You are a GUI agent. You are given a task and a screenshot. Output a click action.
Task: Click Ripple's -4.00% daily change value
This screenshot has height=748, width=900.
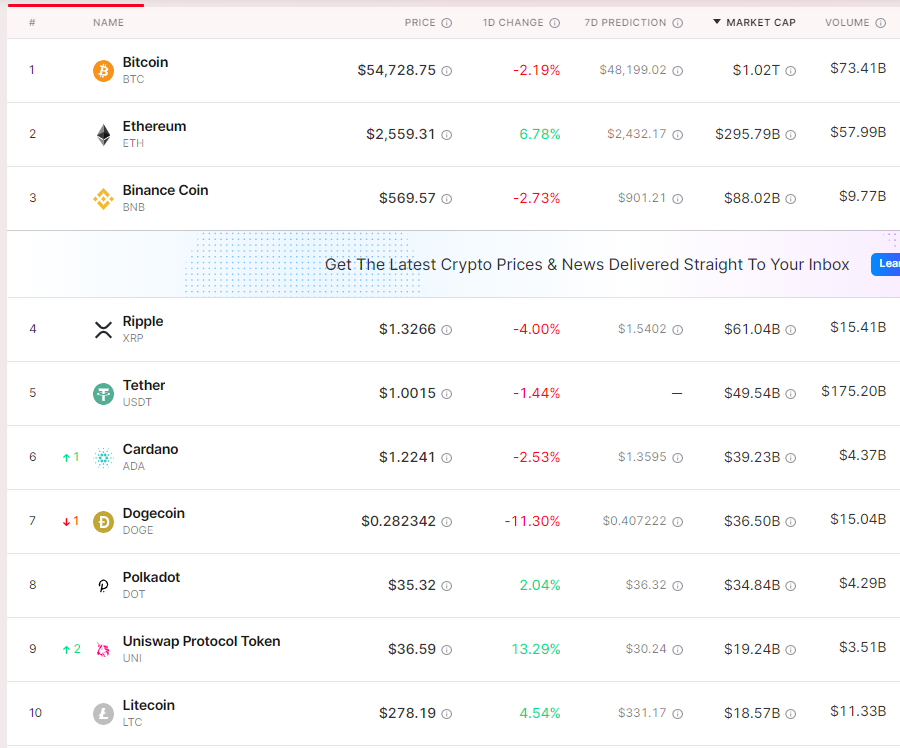click(x=536, y=330)
